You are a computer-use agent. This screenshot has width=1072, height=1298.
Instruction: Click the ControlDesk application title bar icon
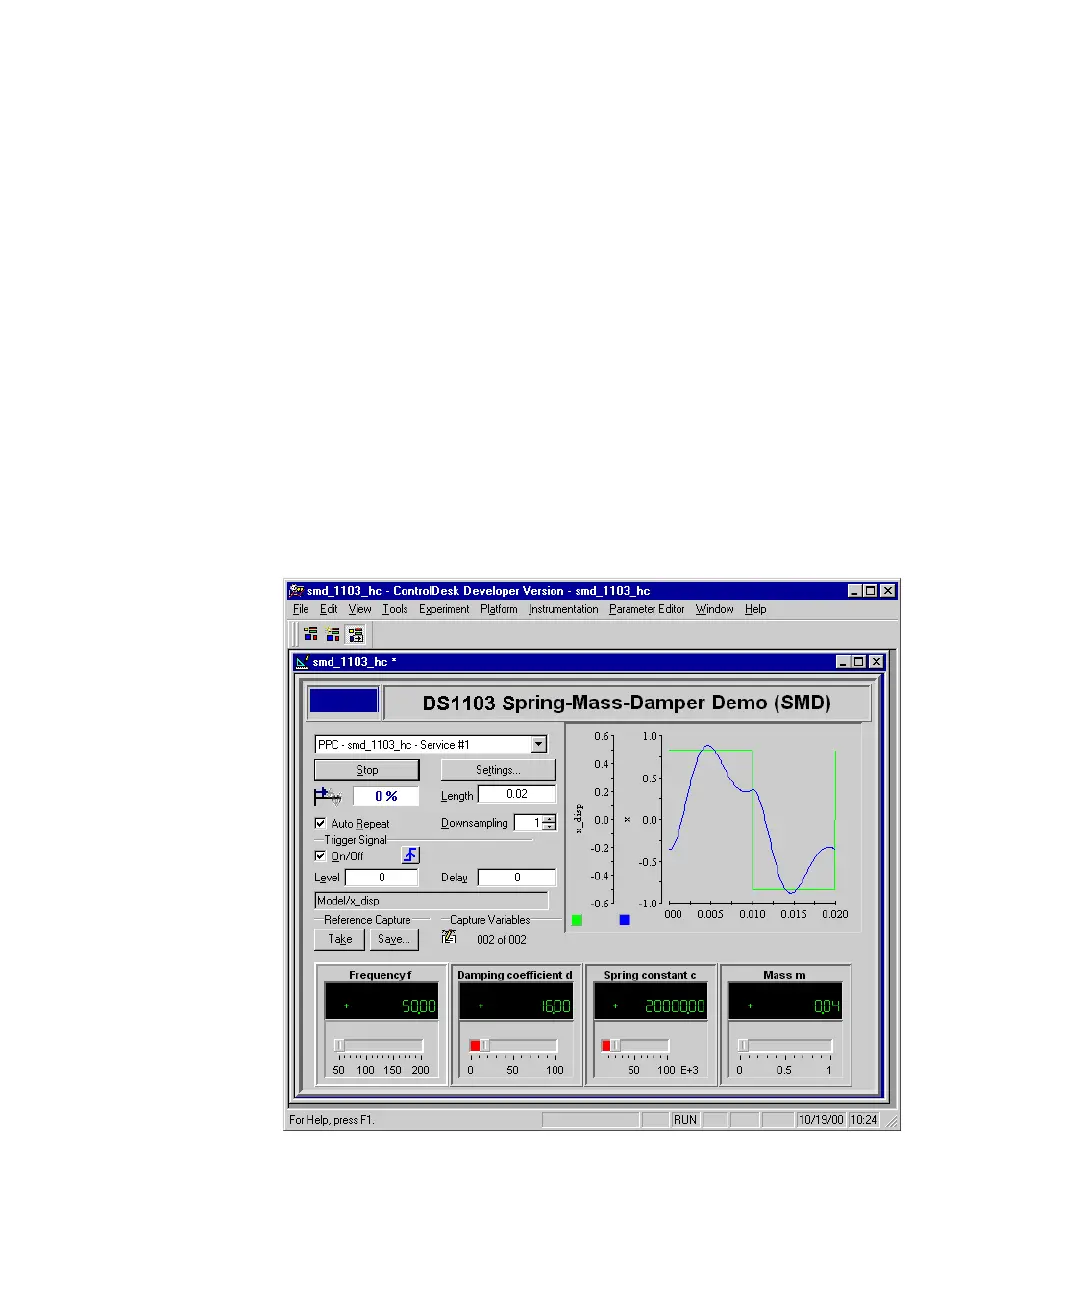pos(296,591)
